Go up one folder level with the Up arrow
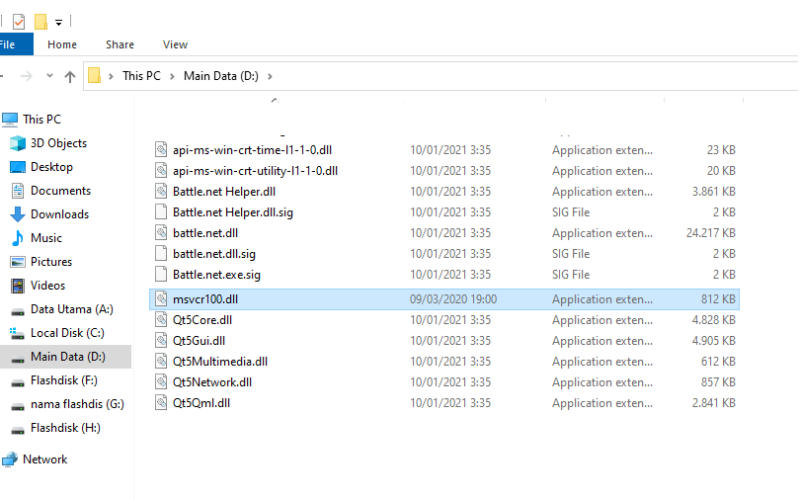This screenshot has height=500, width=800. 70,77
